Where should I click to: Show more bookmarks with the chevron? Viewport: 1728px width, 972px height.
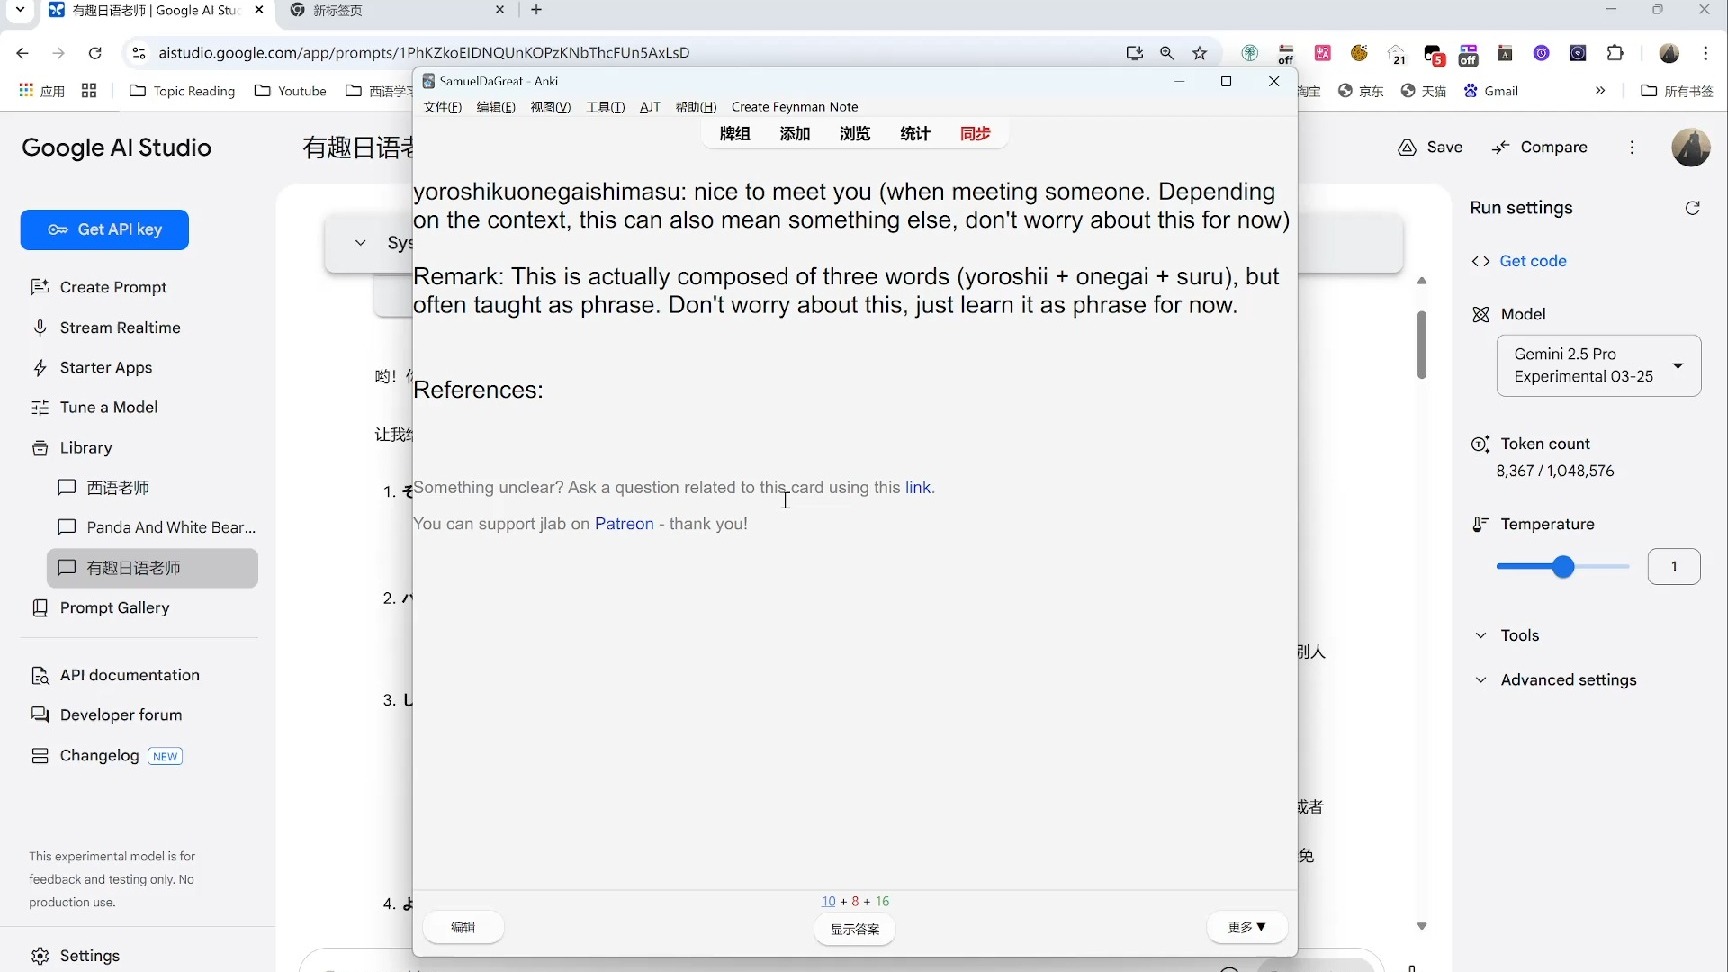pos(1600,91)
